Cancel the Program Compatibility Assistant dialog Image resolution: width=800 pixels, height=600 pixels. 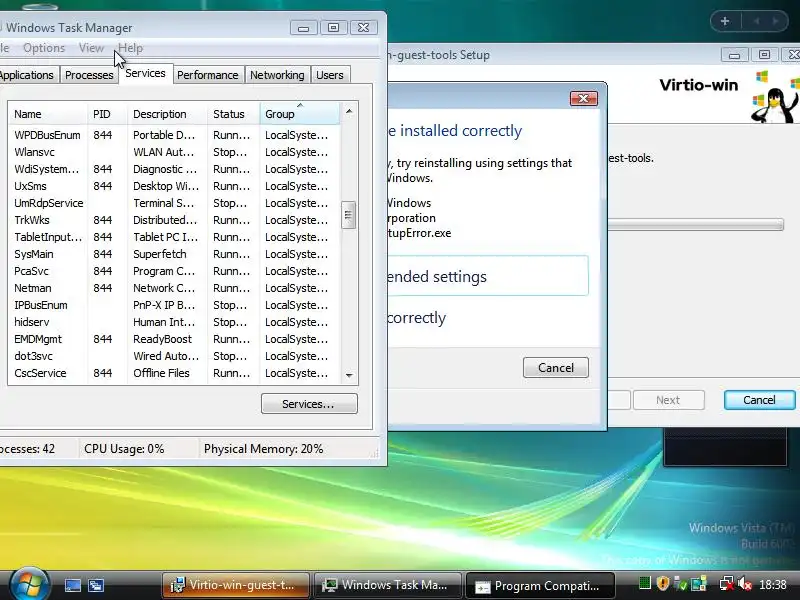pyautogui.click(x=556, y=368)
